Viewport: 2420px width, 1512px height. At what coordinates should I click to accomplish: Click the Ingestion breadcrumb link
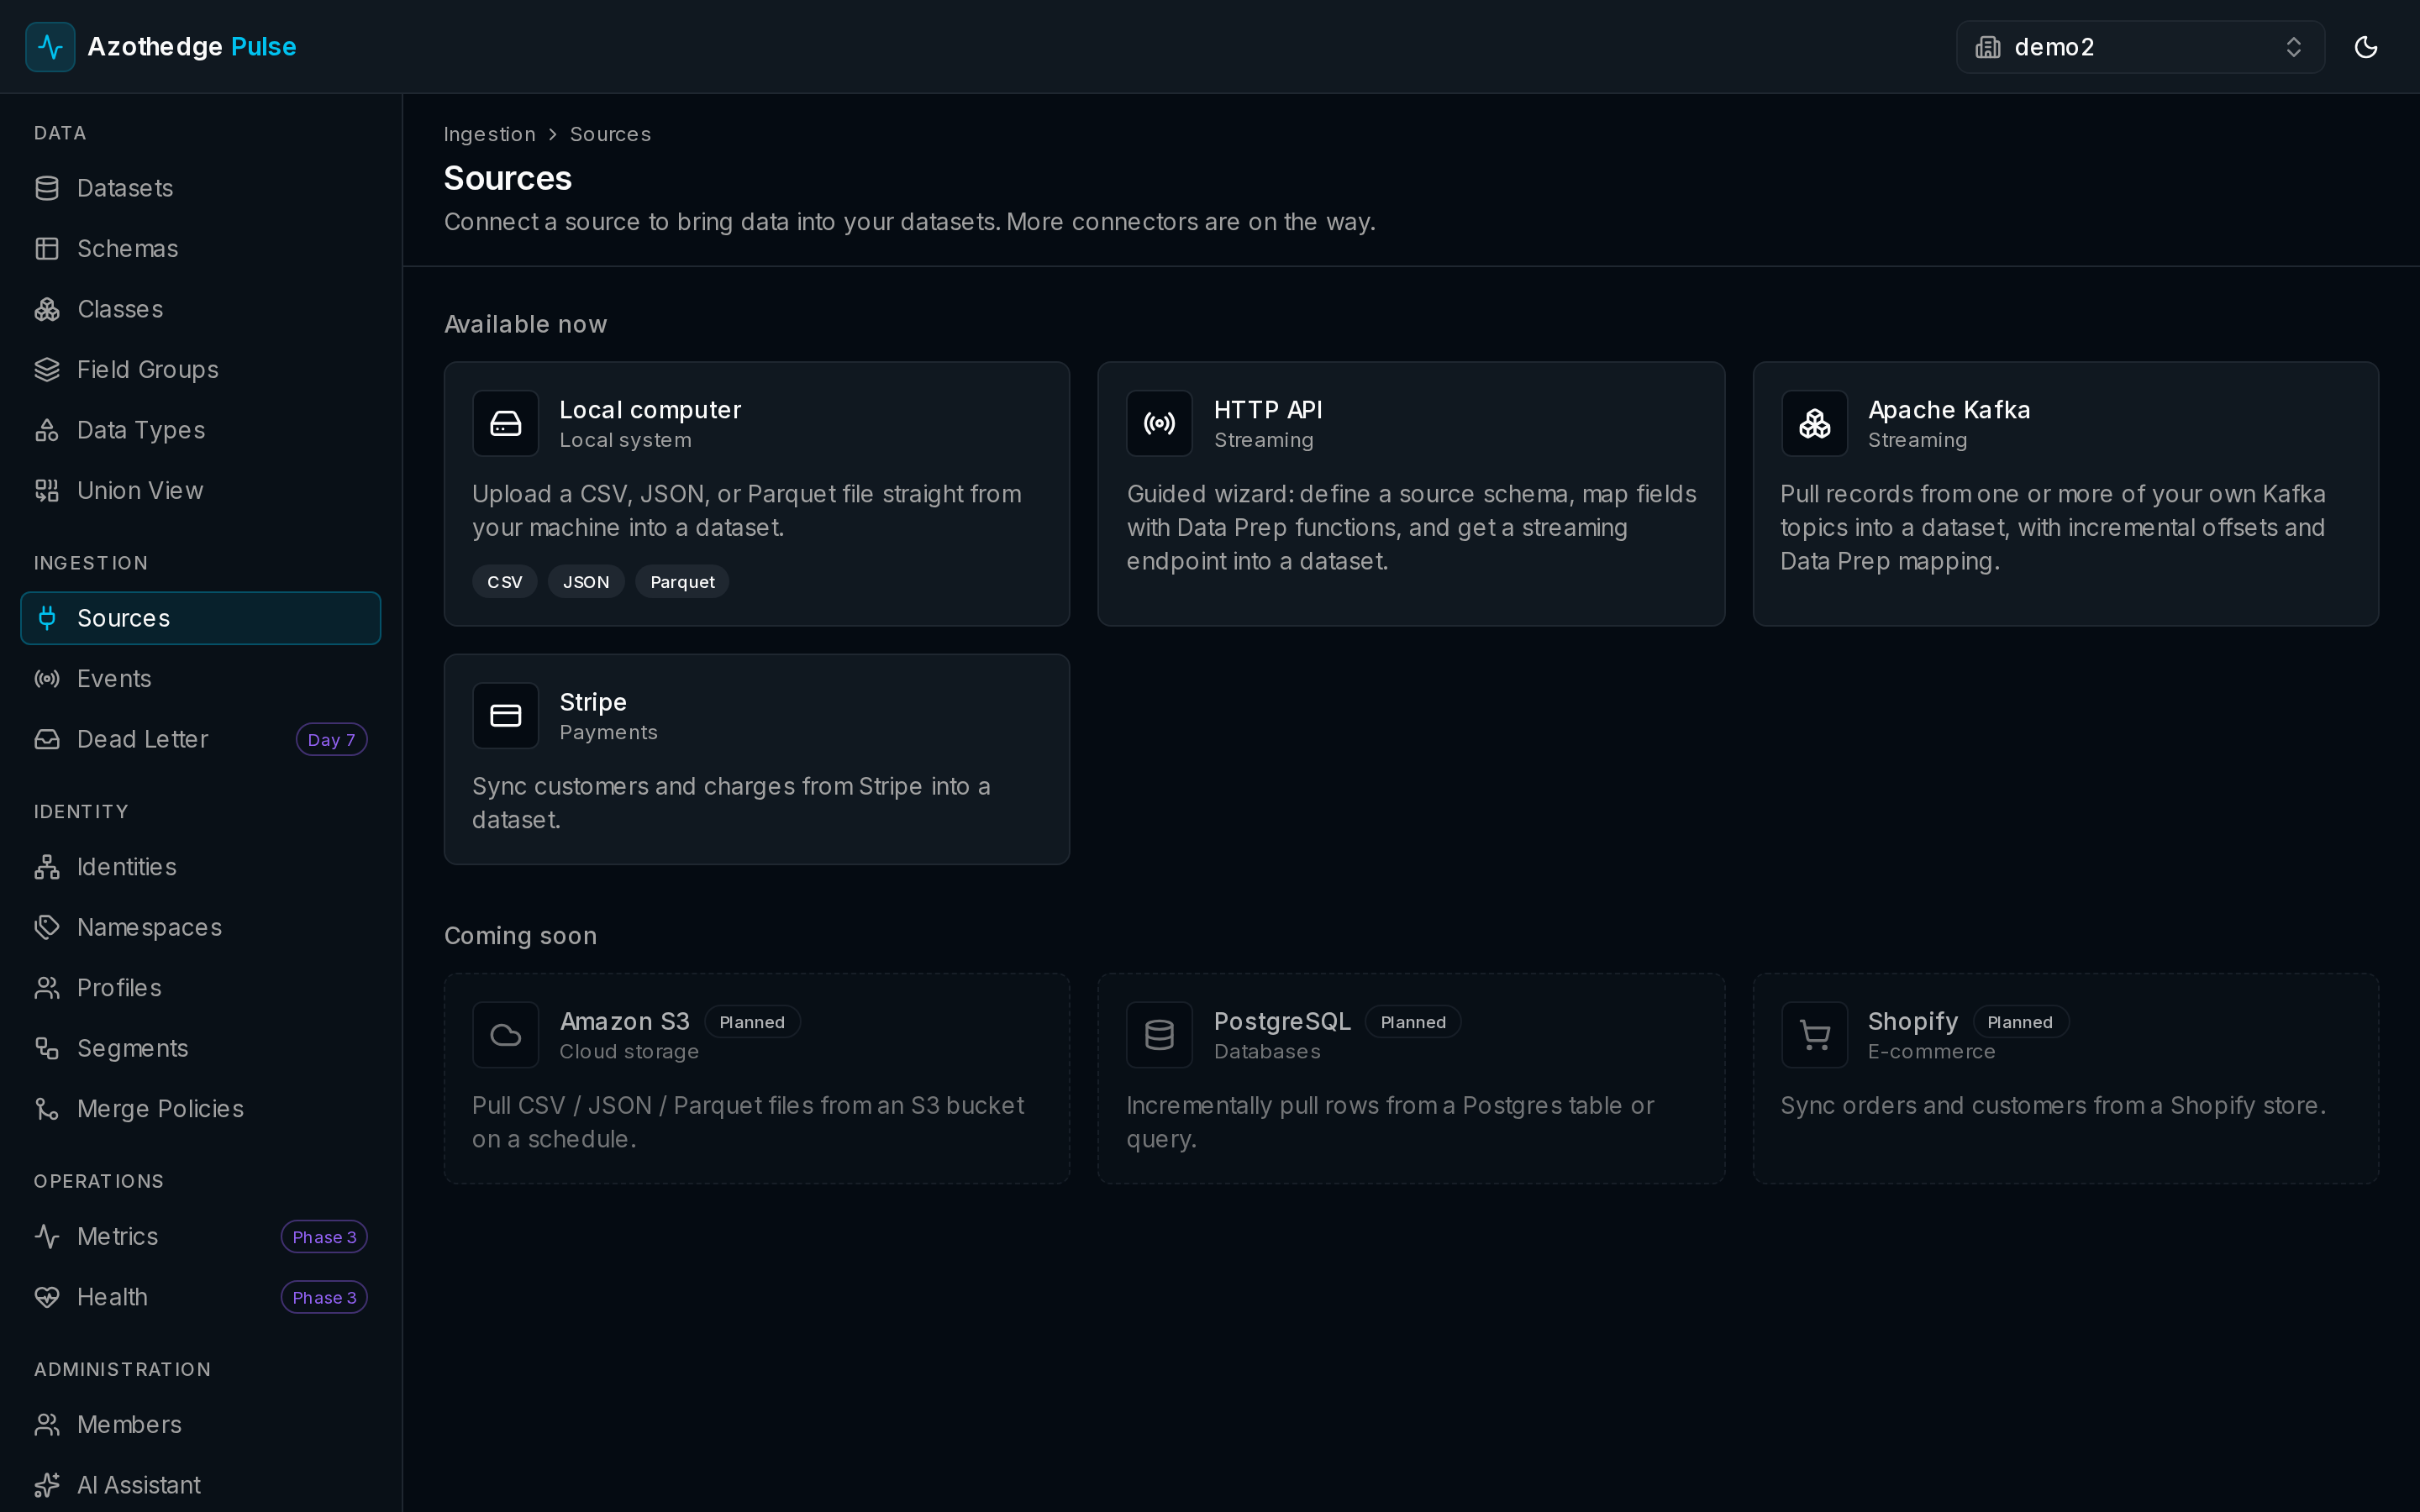(x=490, y=134)
